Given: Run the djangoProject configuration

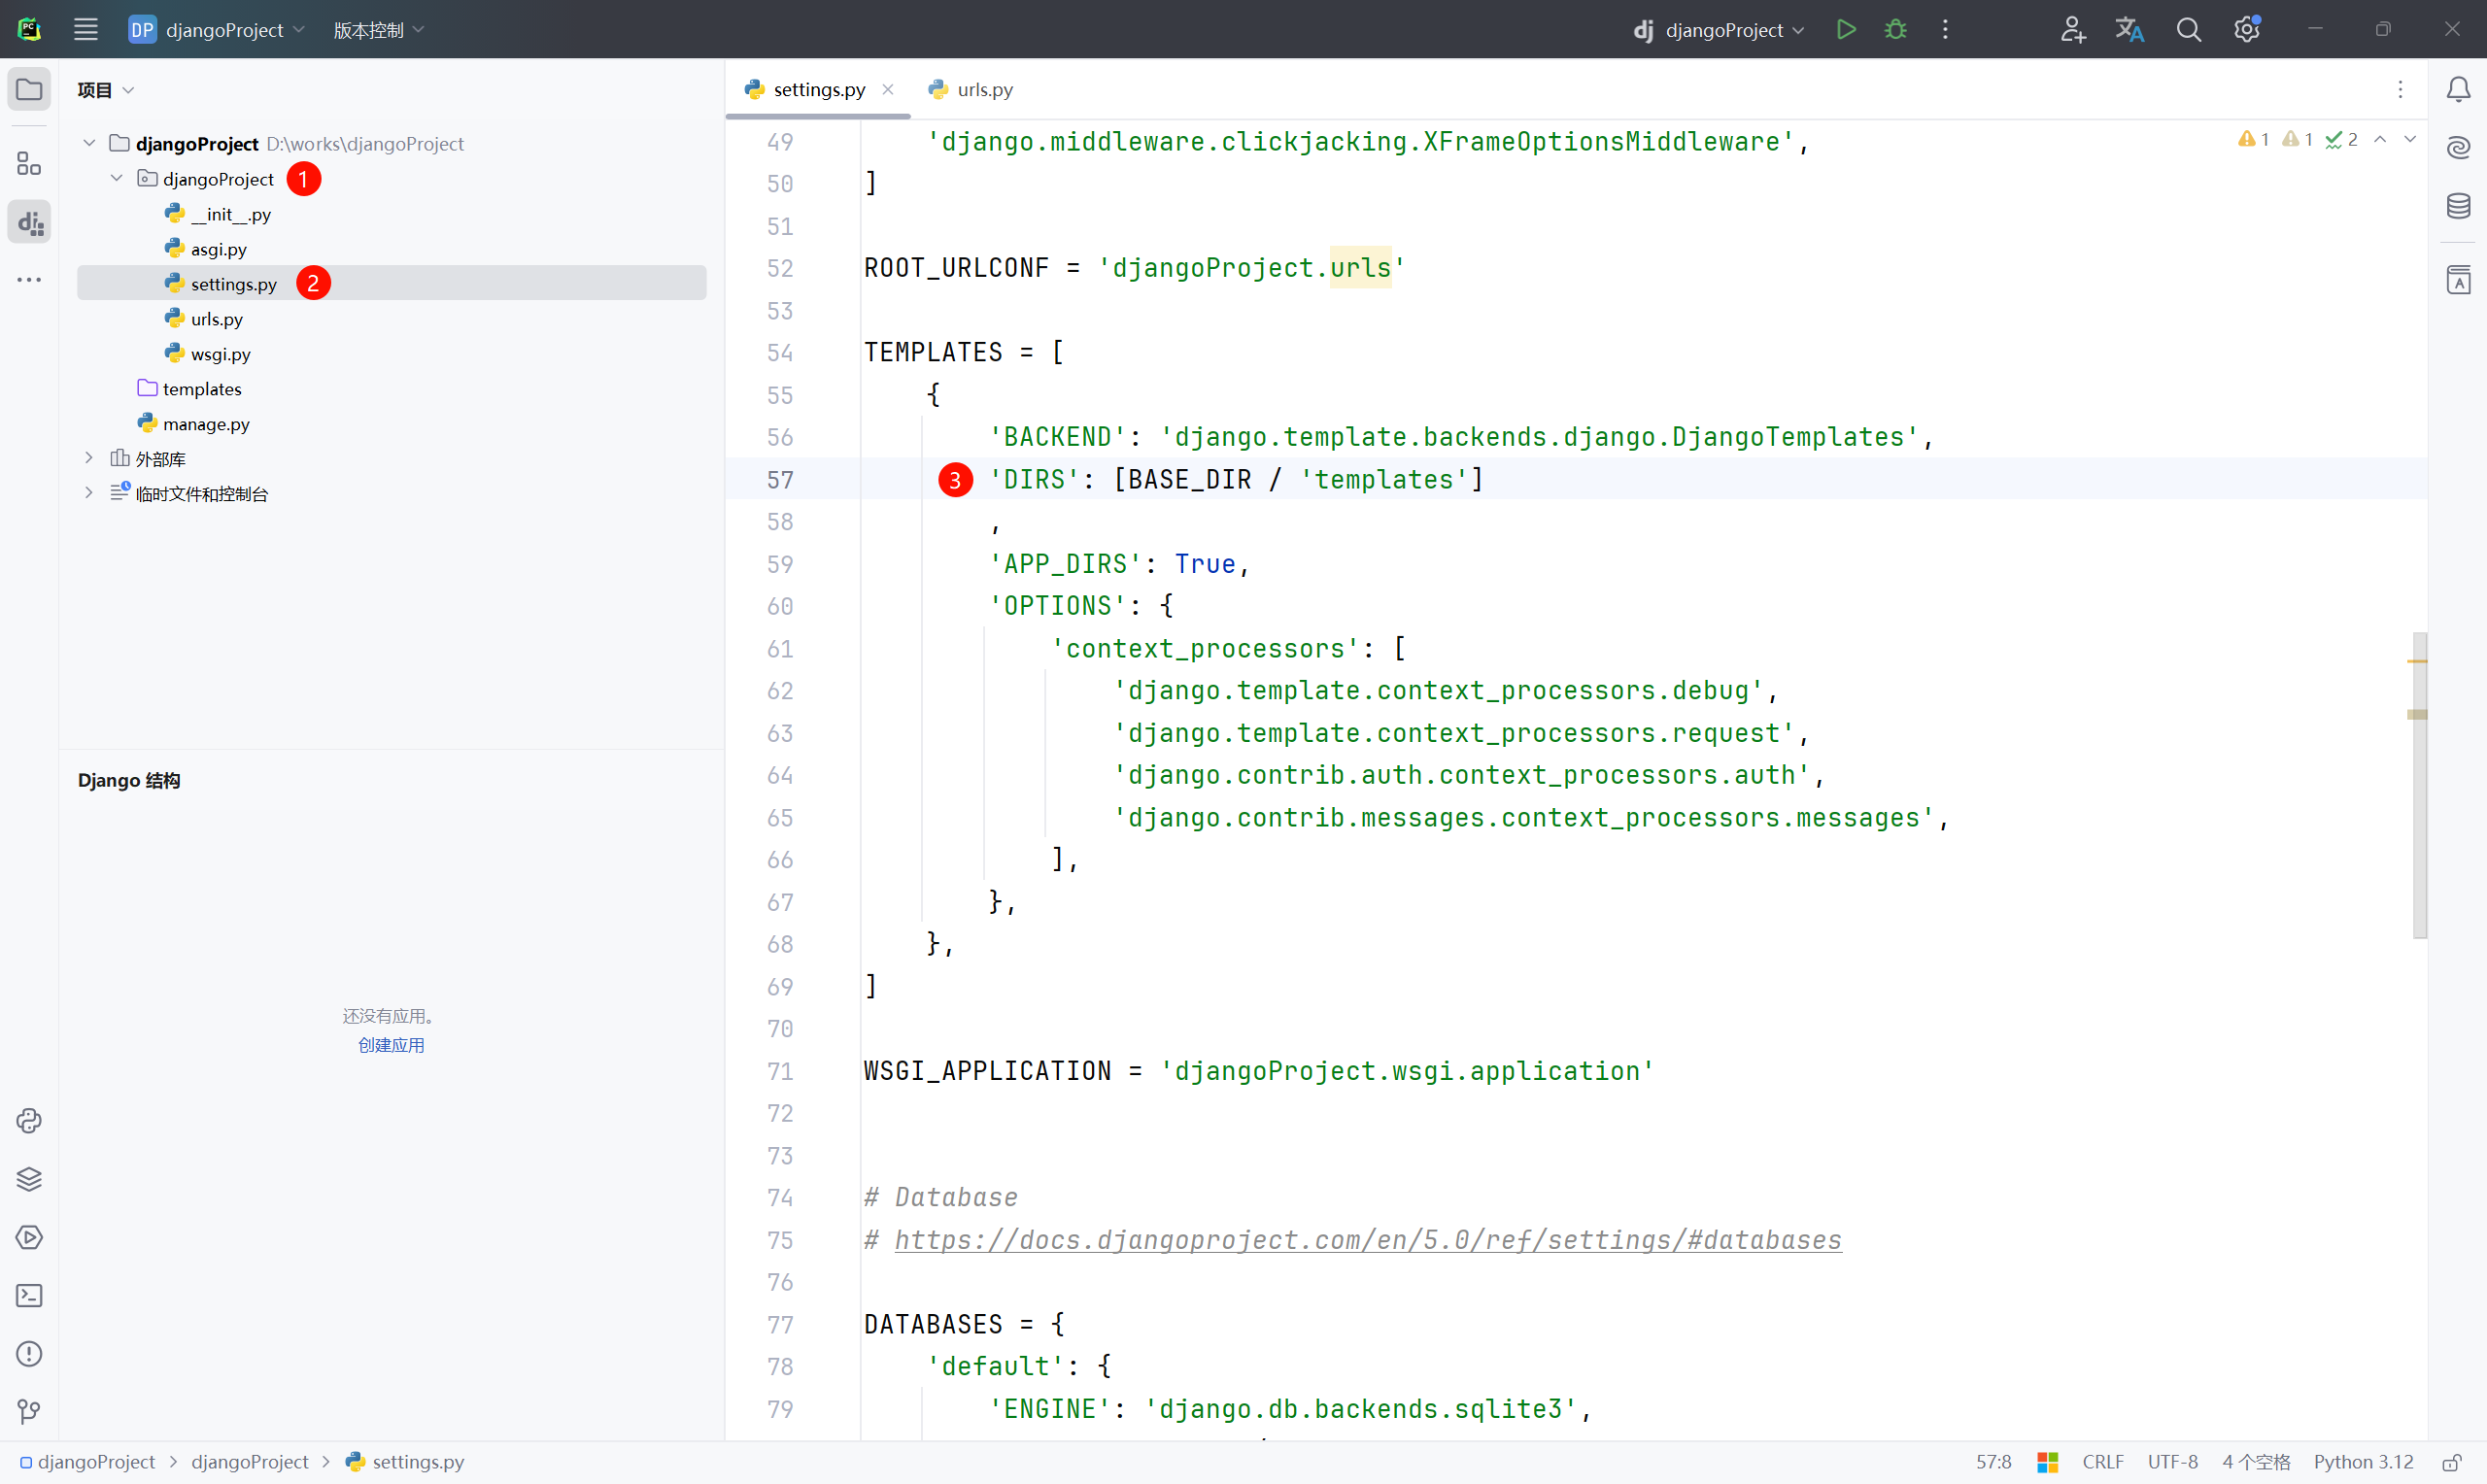Looking at the screenshot, I should click(x=1846, y=29).
